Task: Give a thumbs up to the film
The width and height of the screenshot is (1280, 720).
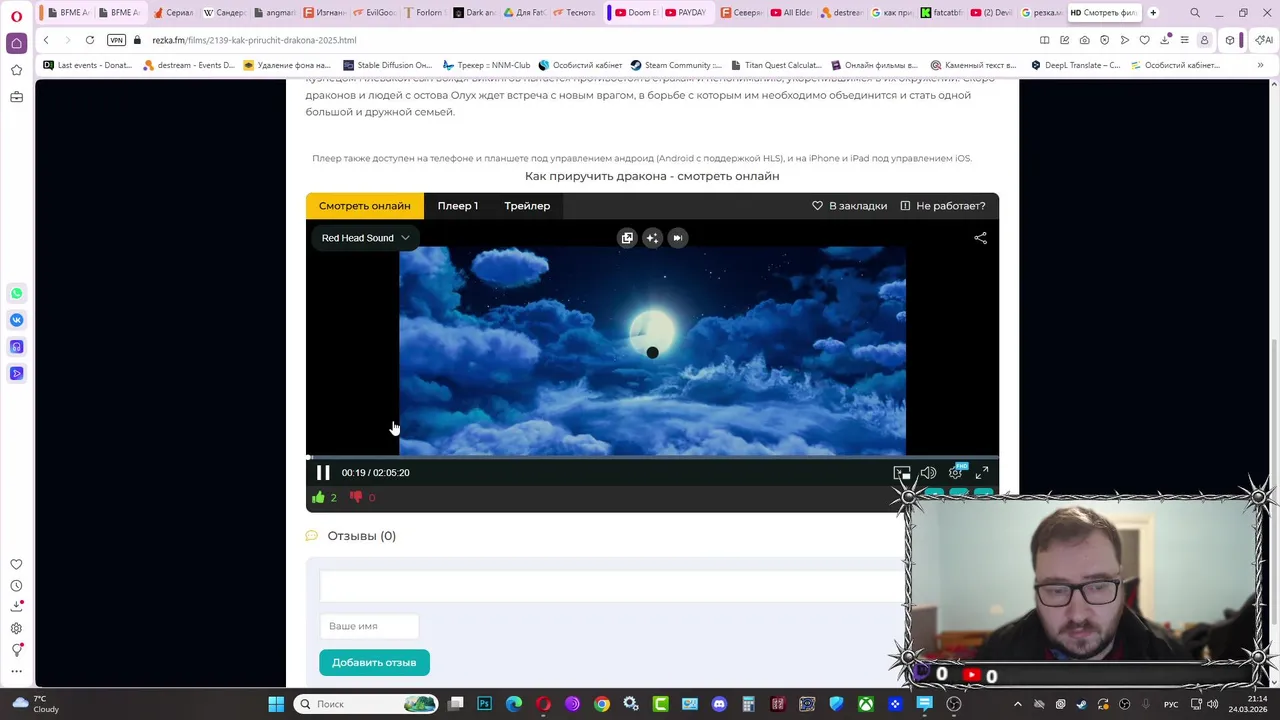Action: click(x=319, y=497)
